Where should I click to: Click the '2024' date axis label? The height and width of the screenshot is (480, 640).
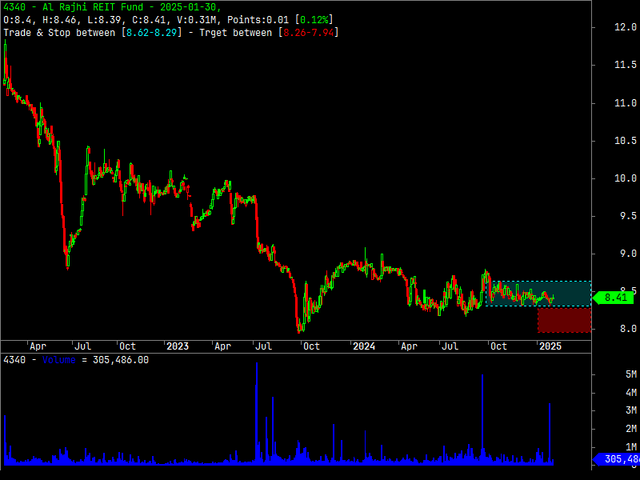tap(364, 347)
